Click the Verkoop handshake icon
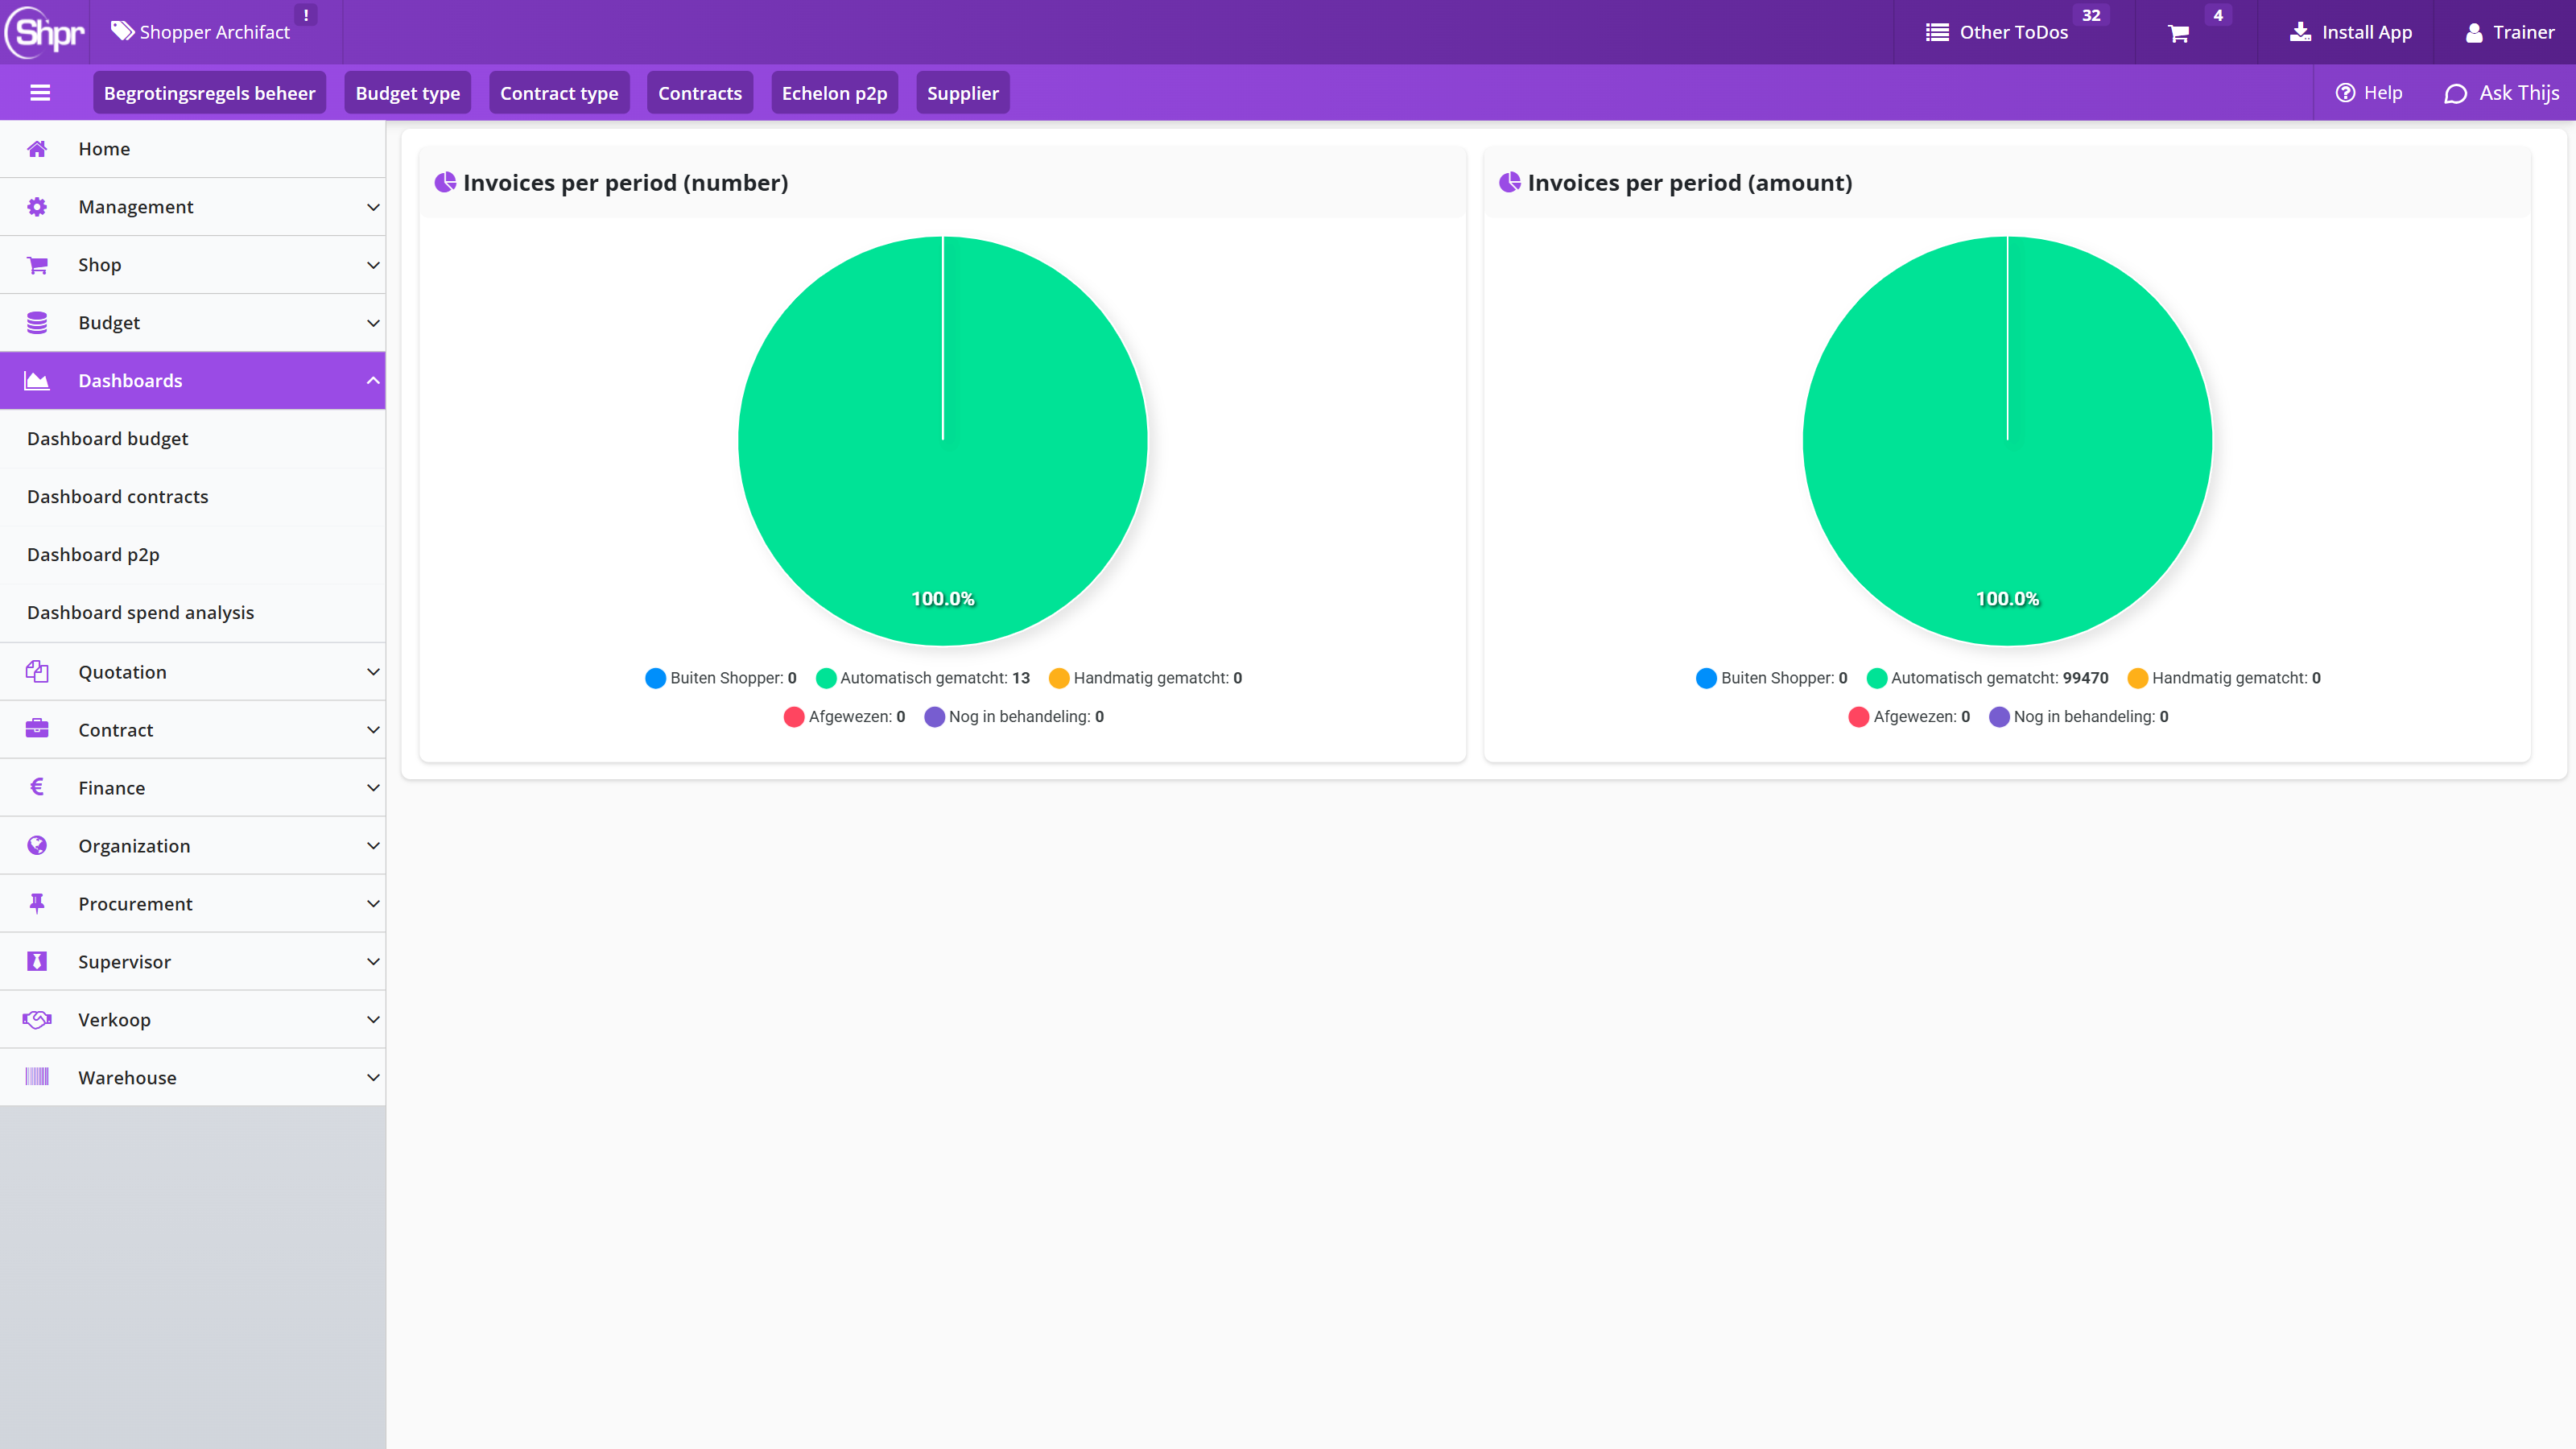Screen dimensions: 2576x1449 point(37,1019)
